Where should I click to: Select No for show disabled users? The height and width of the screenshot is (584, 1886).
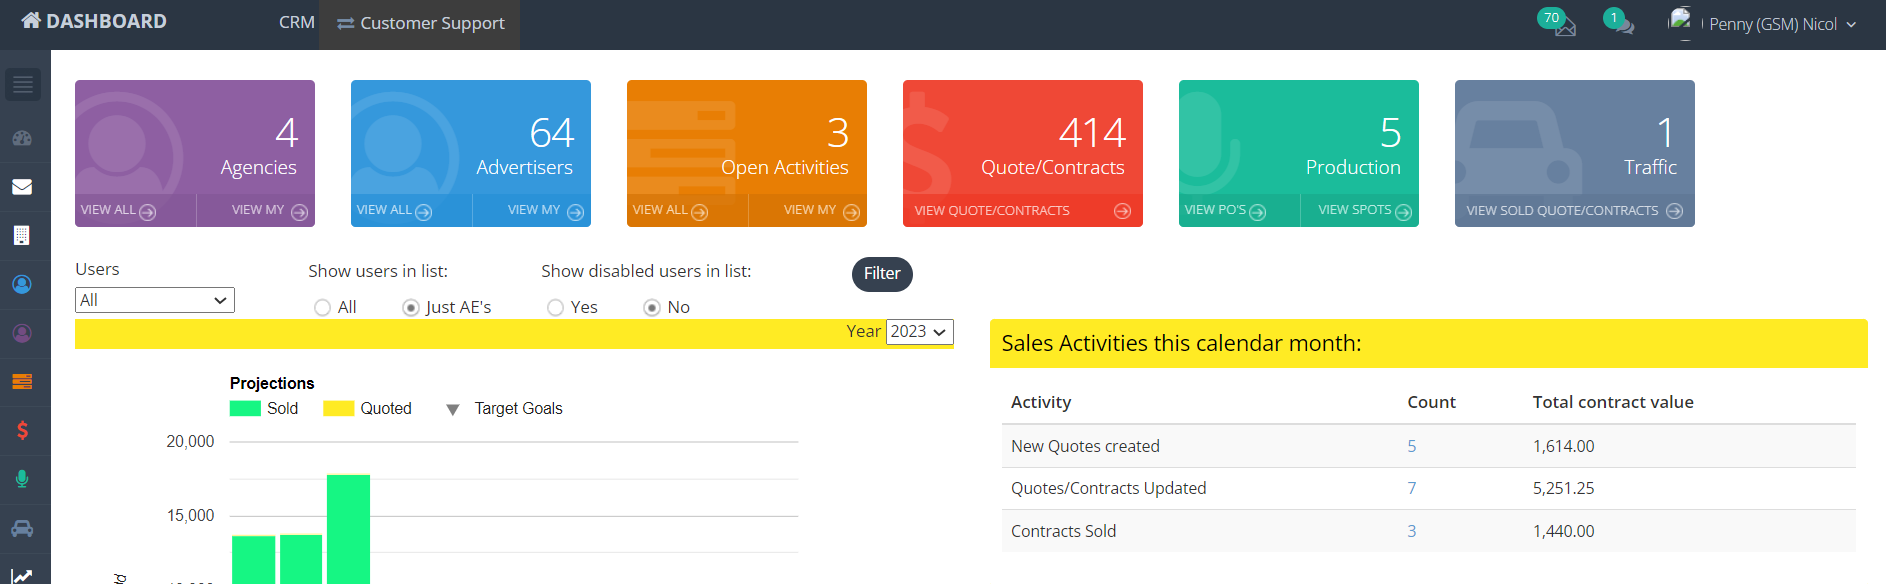coord(652,308)
